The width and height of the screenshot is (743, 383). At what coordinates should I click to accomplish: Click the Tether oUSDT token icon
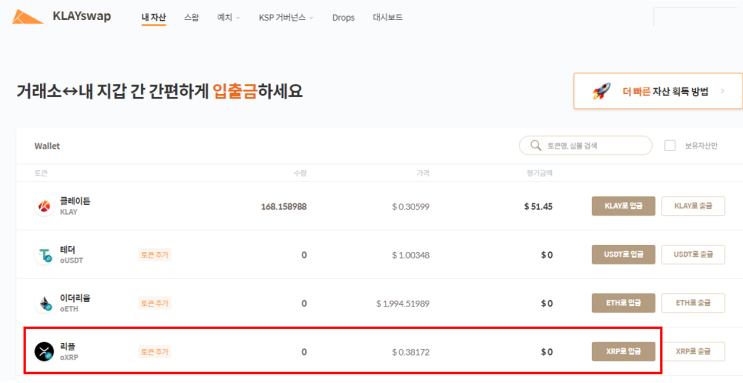click(44, 255)
